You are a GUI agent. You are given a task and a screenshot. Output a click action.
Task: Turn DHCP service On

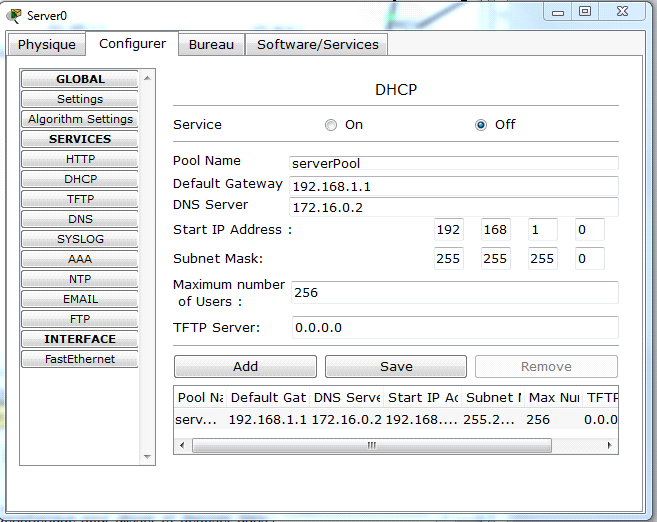pyautogui.click(x=331, y=125)
